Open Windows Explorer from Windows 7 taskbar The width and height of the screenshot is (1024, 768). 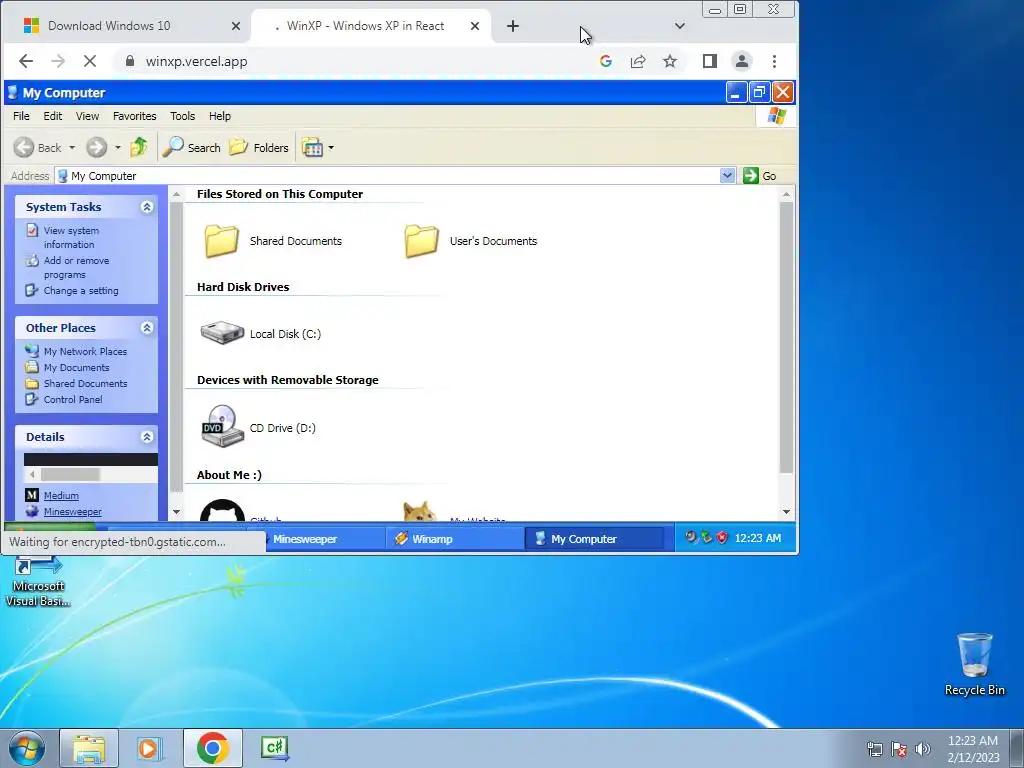click(x=89, y=748)
